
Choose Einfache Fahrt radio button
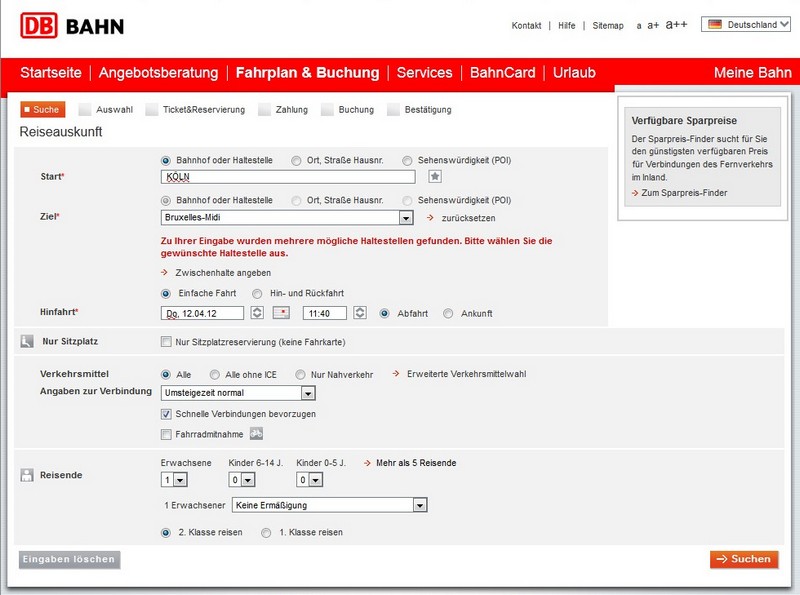[x=166, y=294]
